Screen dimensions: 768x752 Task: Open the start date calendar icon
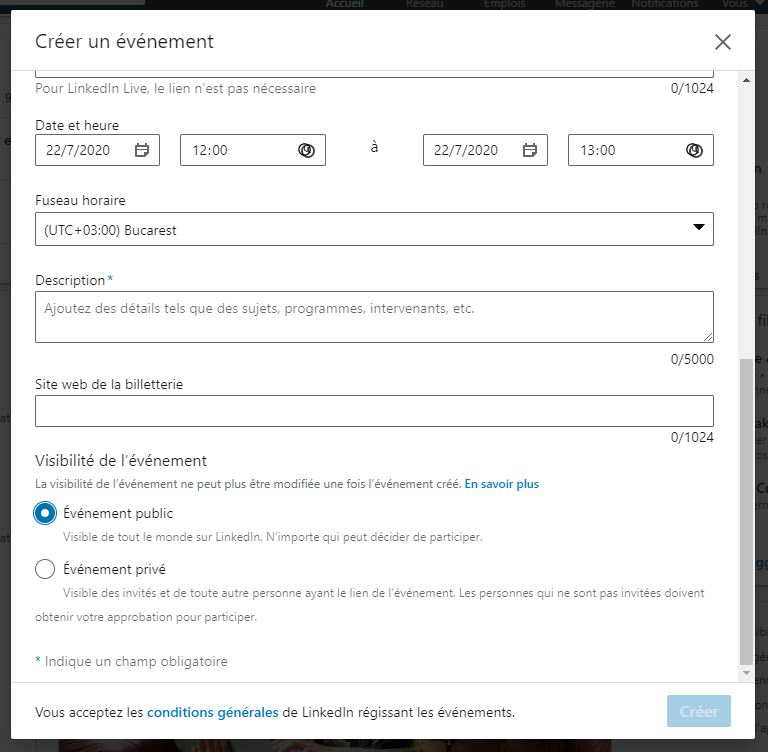[x=142, y=150]
